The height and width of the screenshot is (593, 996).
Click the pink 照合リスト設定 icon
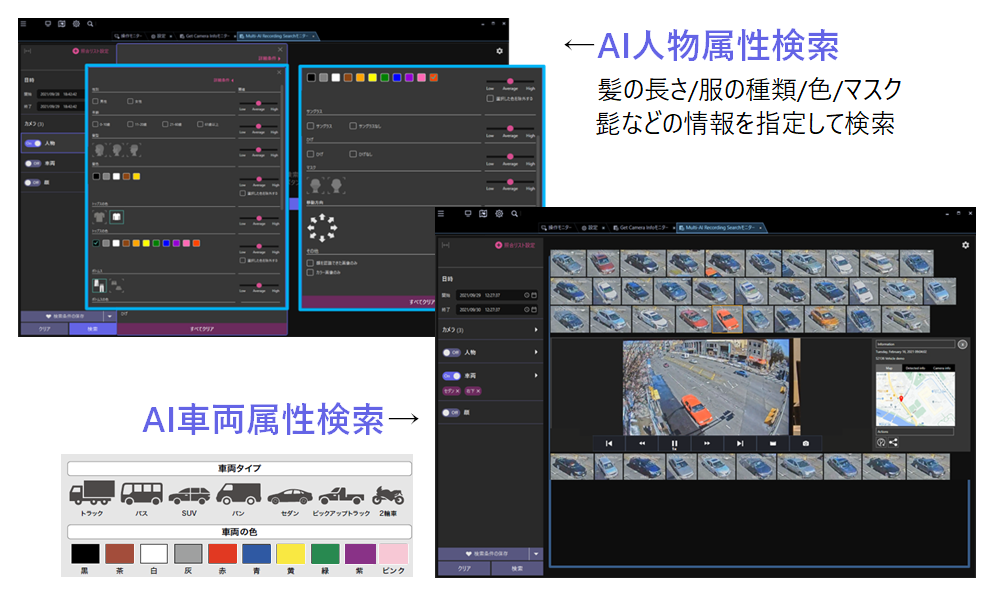tap(497, 246)
